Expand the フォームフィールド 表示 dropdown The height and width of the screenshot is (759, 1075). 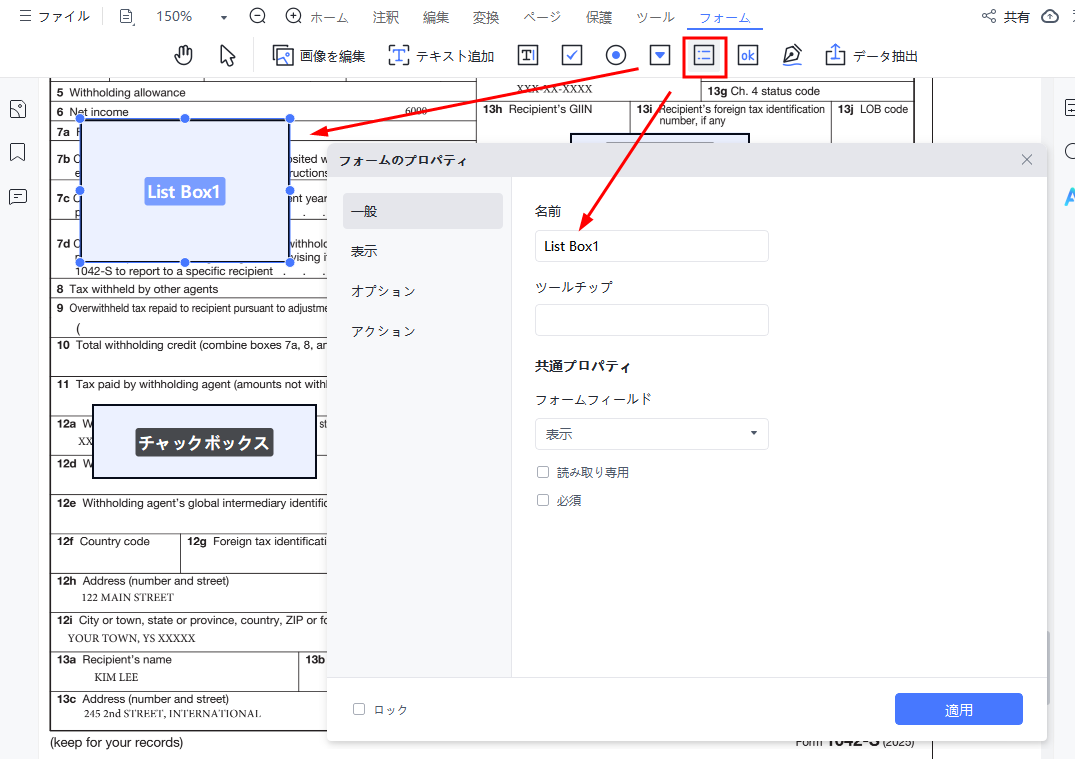click(651, 434)
